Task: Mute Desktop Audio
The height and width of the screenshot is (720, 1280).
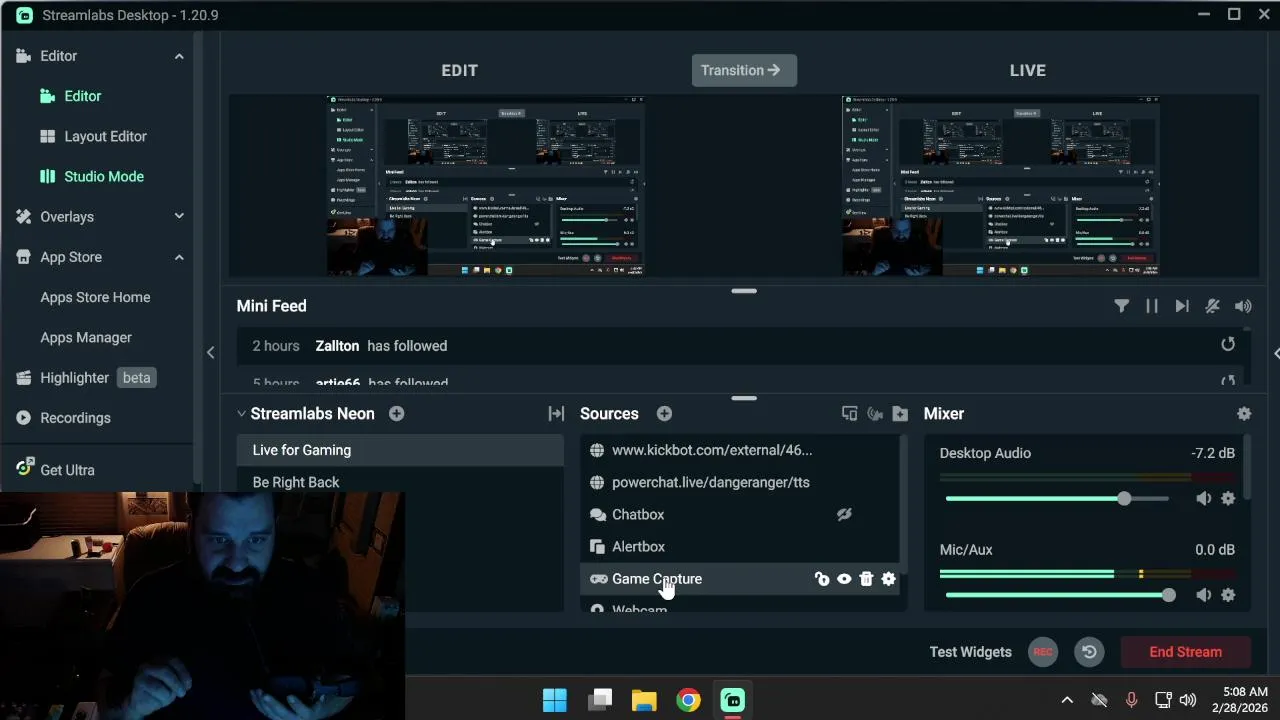Action: [1203, 498]
